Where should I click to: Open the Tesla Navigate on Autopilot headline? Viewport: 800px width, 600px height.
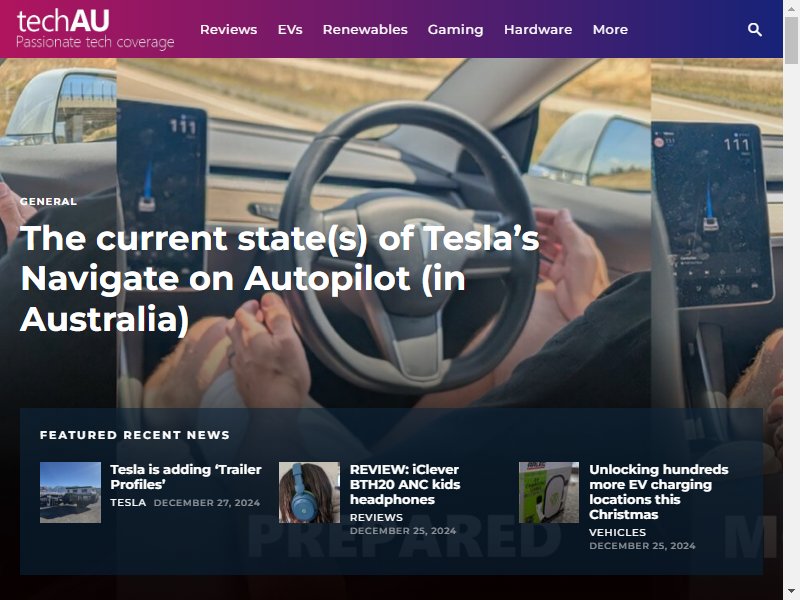(279, 279)
